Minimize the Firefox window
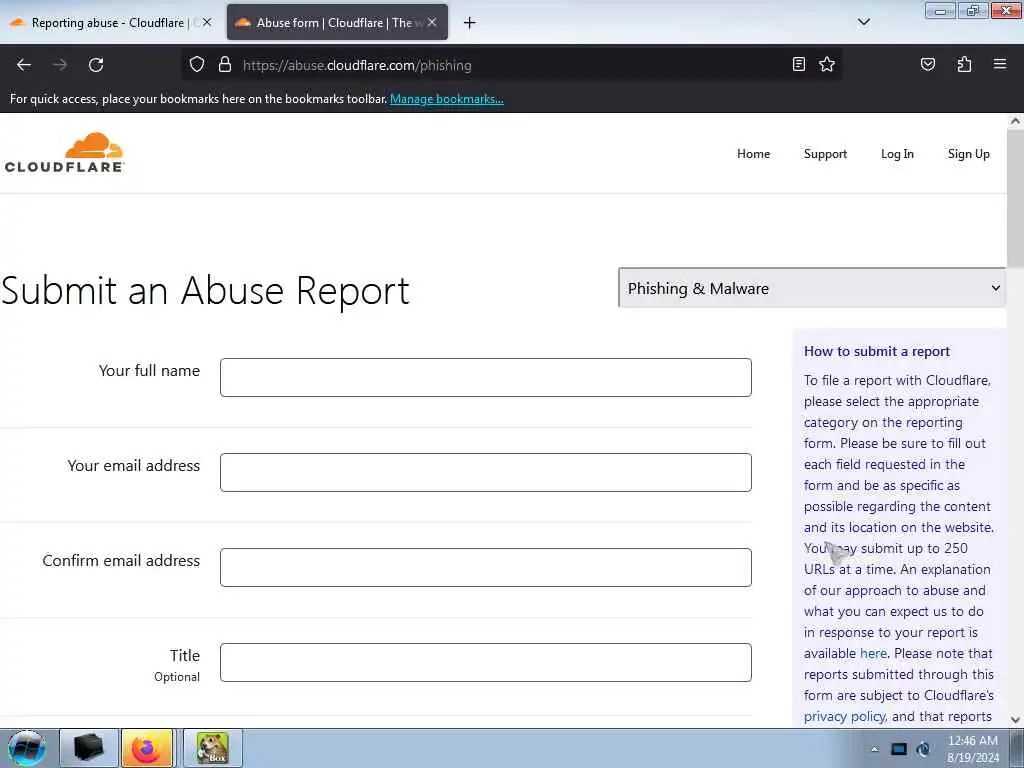This screenshot has width=1024, height=768. click(940, 11)
